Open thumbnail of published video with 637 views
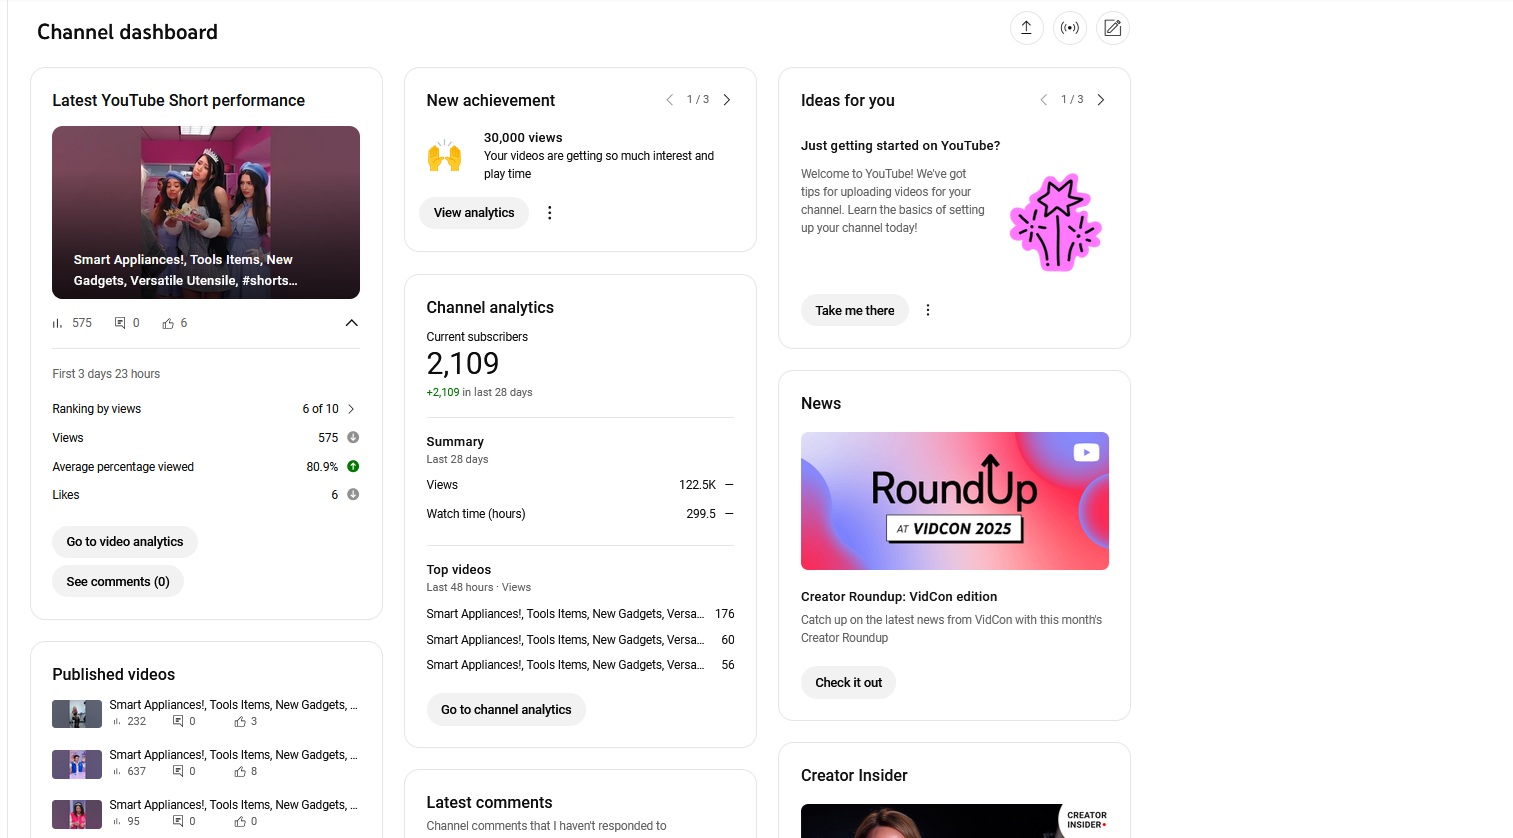The image size is (1513, 838). tap(77, 764)
